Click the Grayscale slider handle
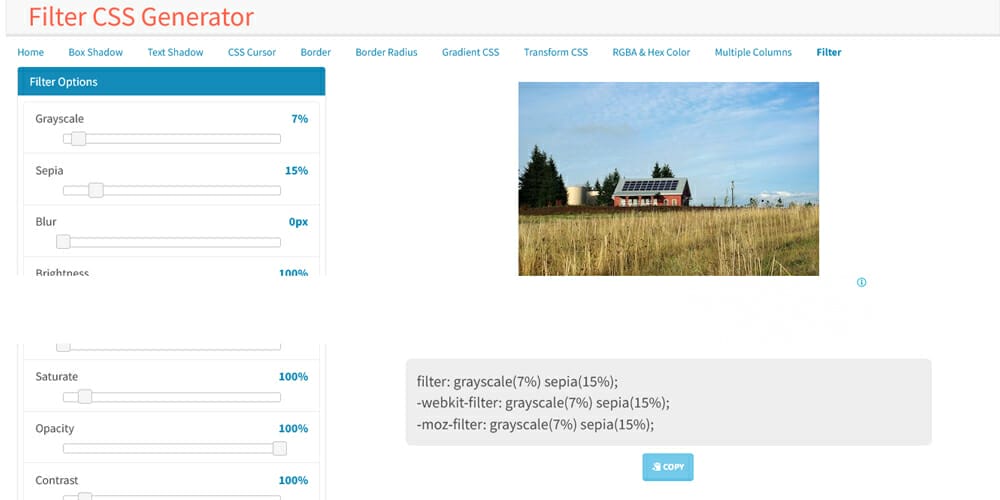Image resolution: width=1000 pixels, height=500 pixels. point(78,138)
